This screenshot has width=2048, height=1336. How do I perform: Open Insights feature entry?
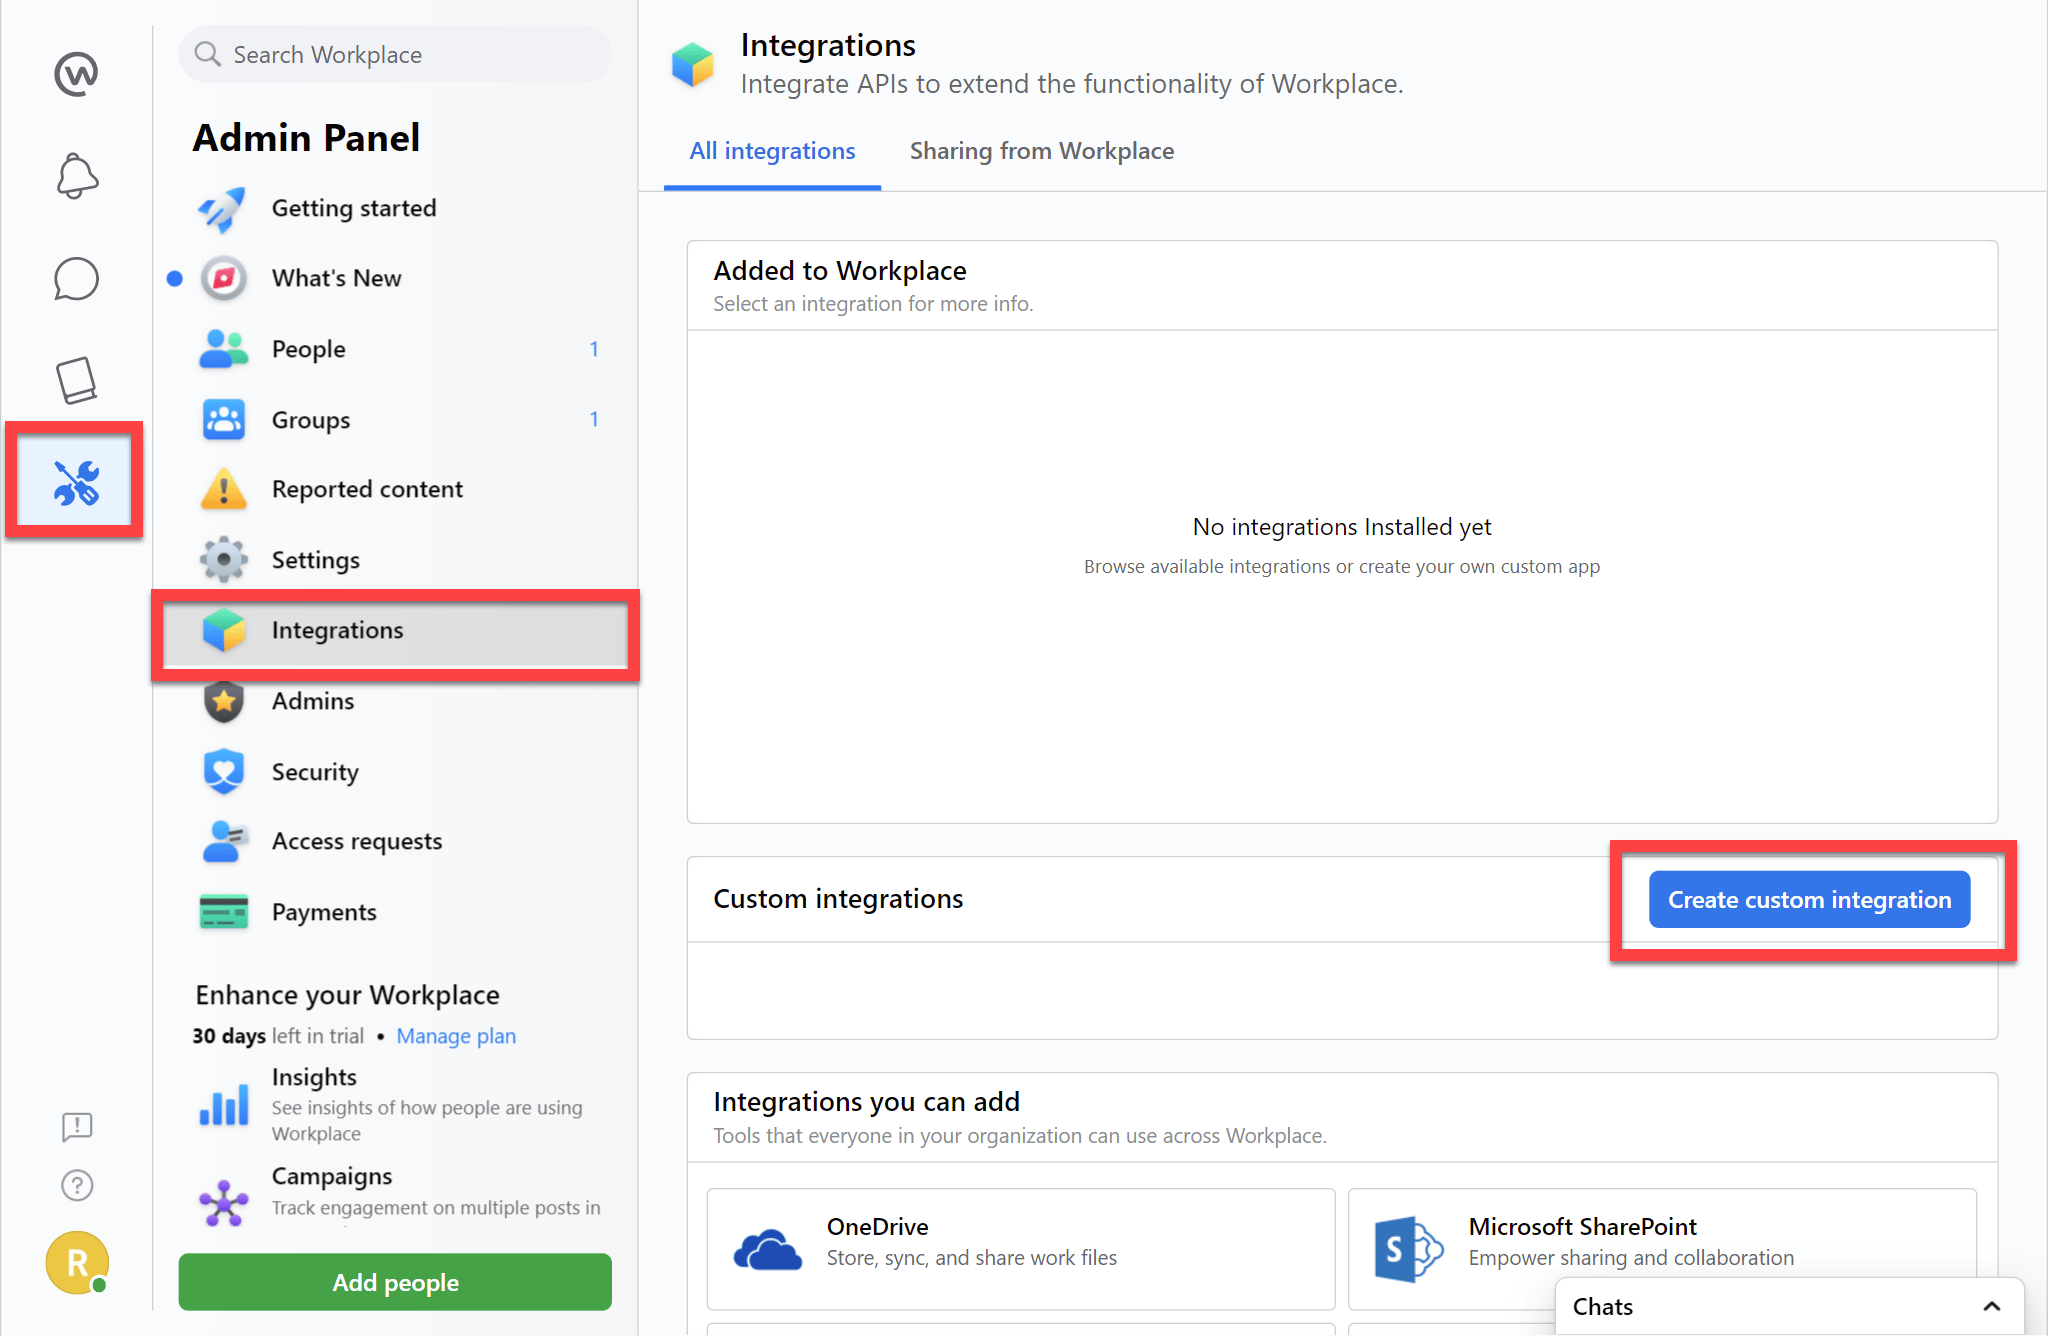click(396, 1105)
